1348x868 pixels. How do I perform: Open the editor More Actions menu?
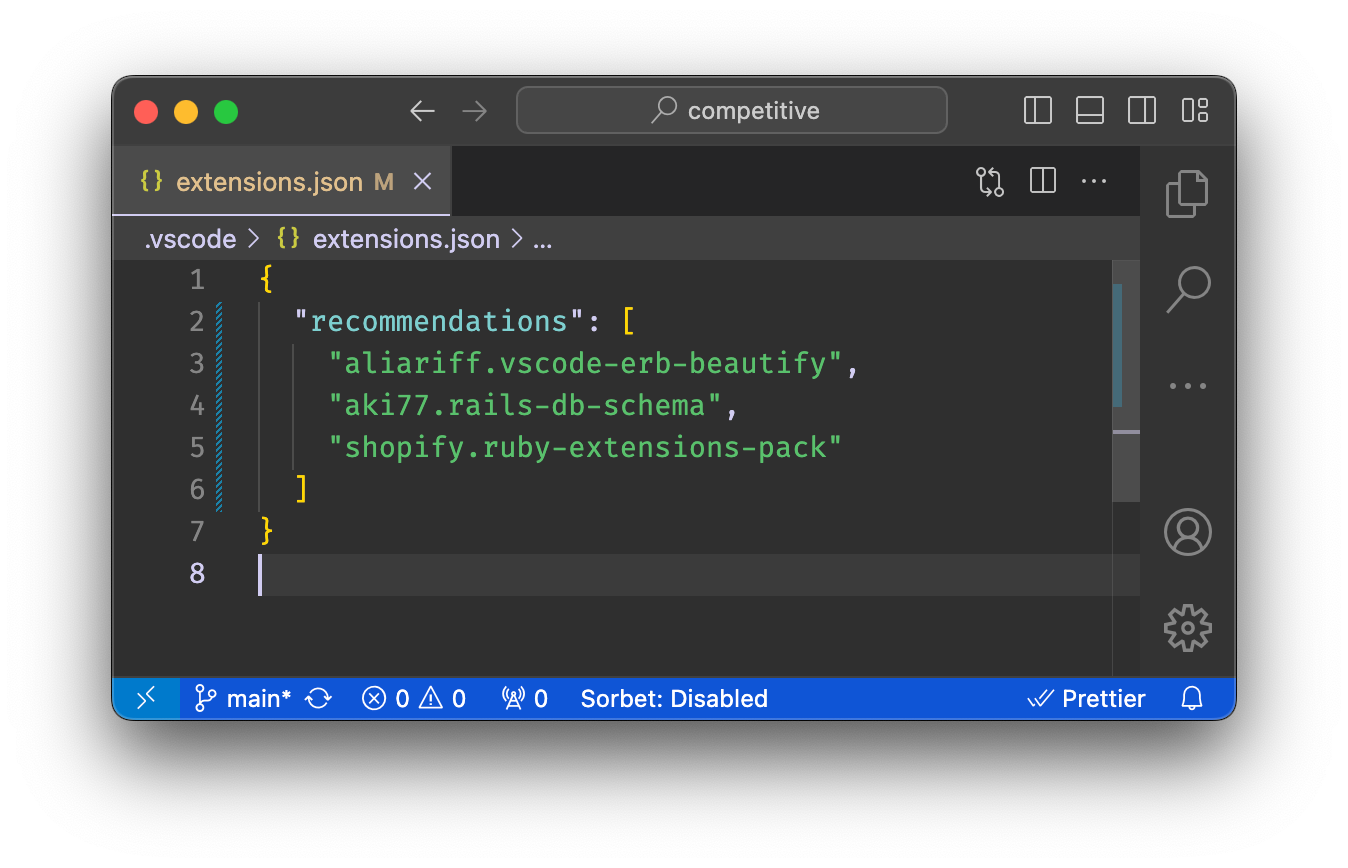click(x=1093, y=181)
